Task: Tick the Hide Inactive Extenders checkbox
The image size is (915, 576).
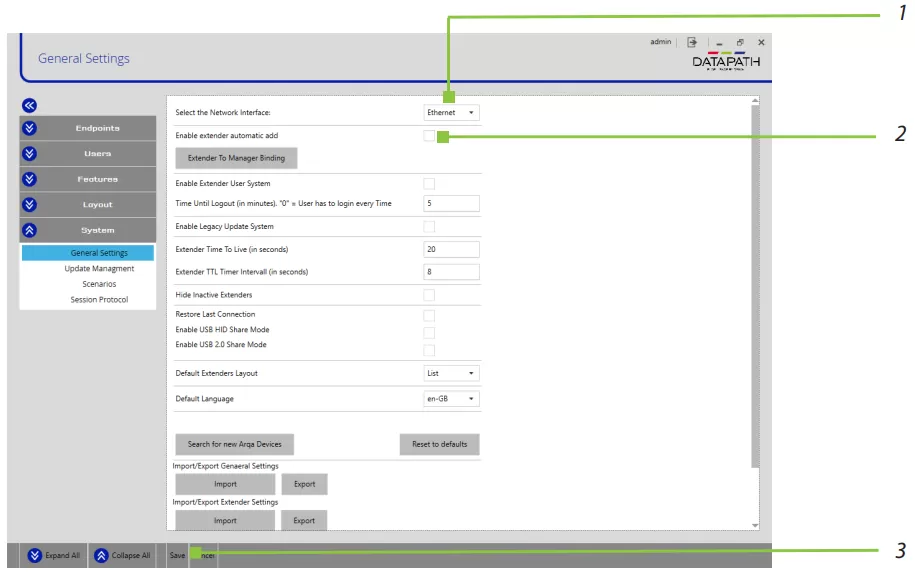Action: tap(429, 295)
